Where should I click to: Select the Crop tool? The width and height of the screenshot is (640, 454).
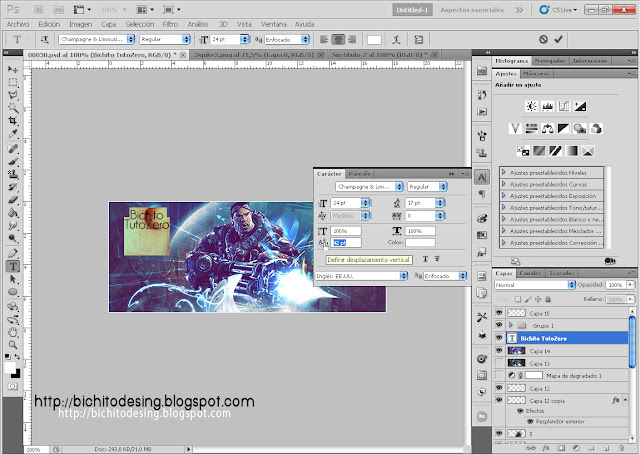[13, 120]
